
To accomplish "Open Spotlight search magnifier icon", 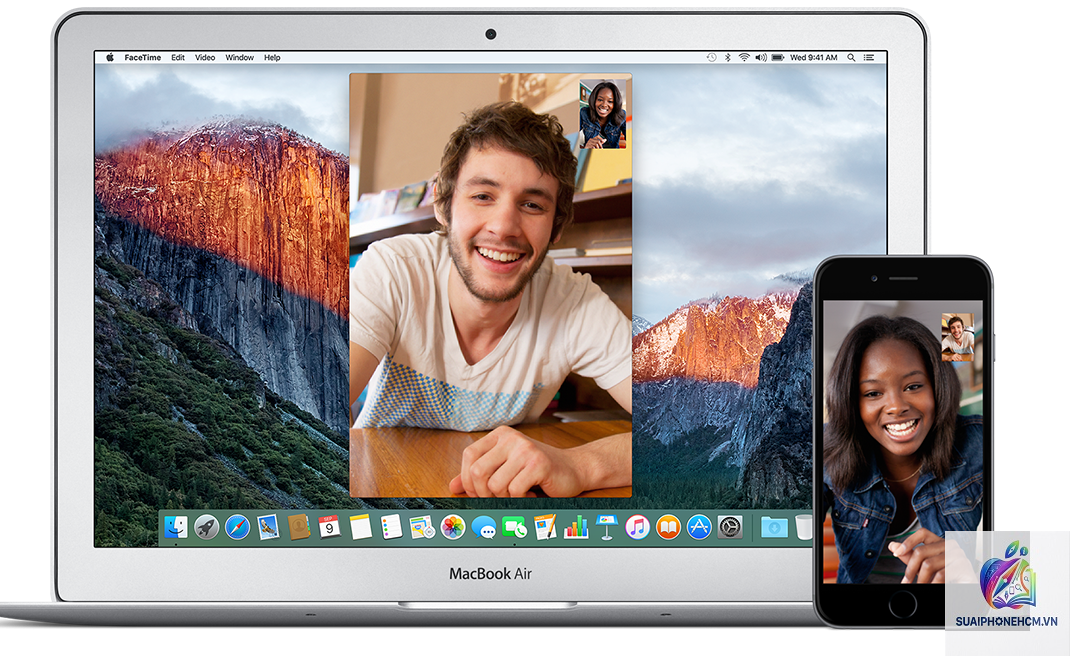I will pyautogui.click(x=852, y=57).
